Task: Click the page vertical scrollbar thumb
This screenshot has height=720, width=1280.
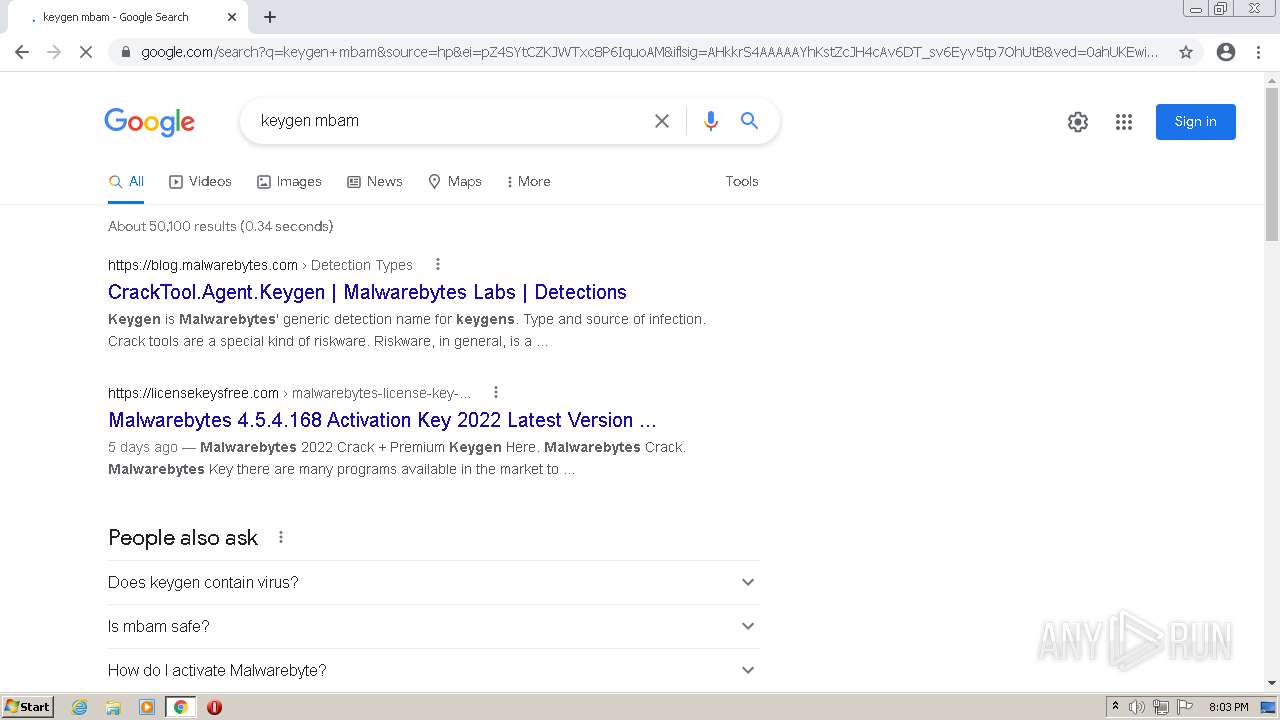Action: point(1272,165)
